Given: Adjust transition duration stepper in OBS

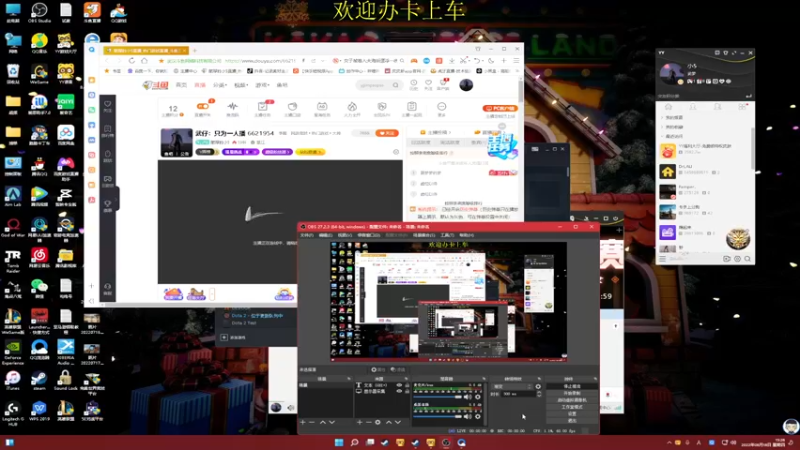Looking at the screenshot, I should pyautogui.click(x=539, y=394).
